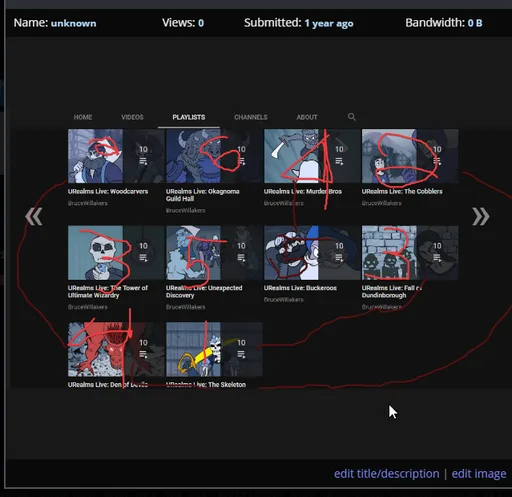Open URealms Live: Fall of Dundinborough title
This screenshot has height=497, width=512.
point(392,291)
